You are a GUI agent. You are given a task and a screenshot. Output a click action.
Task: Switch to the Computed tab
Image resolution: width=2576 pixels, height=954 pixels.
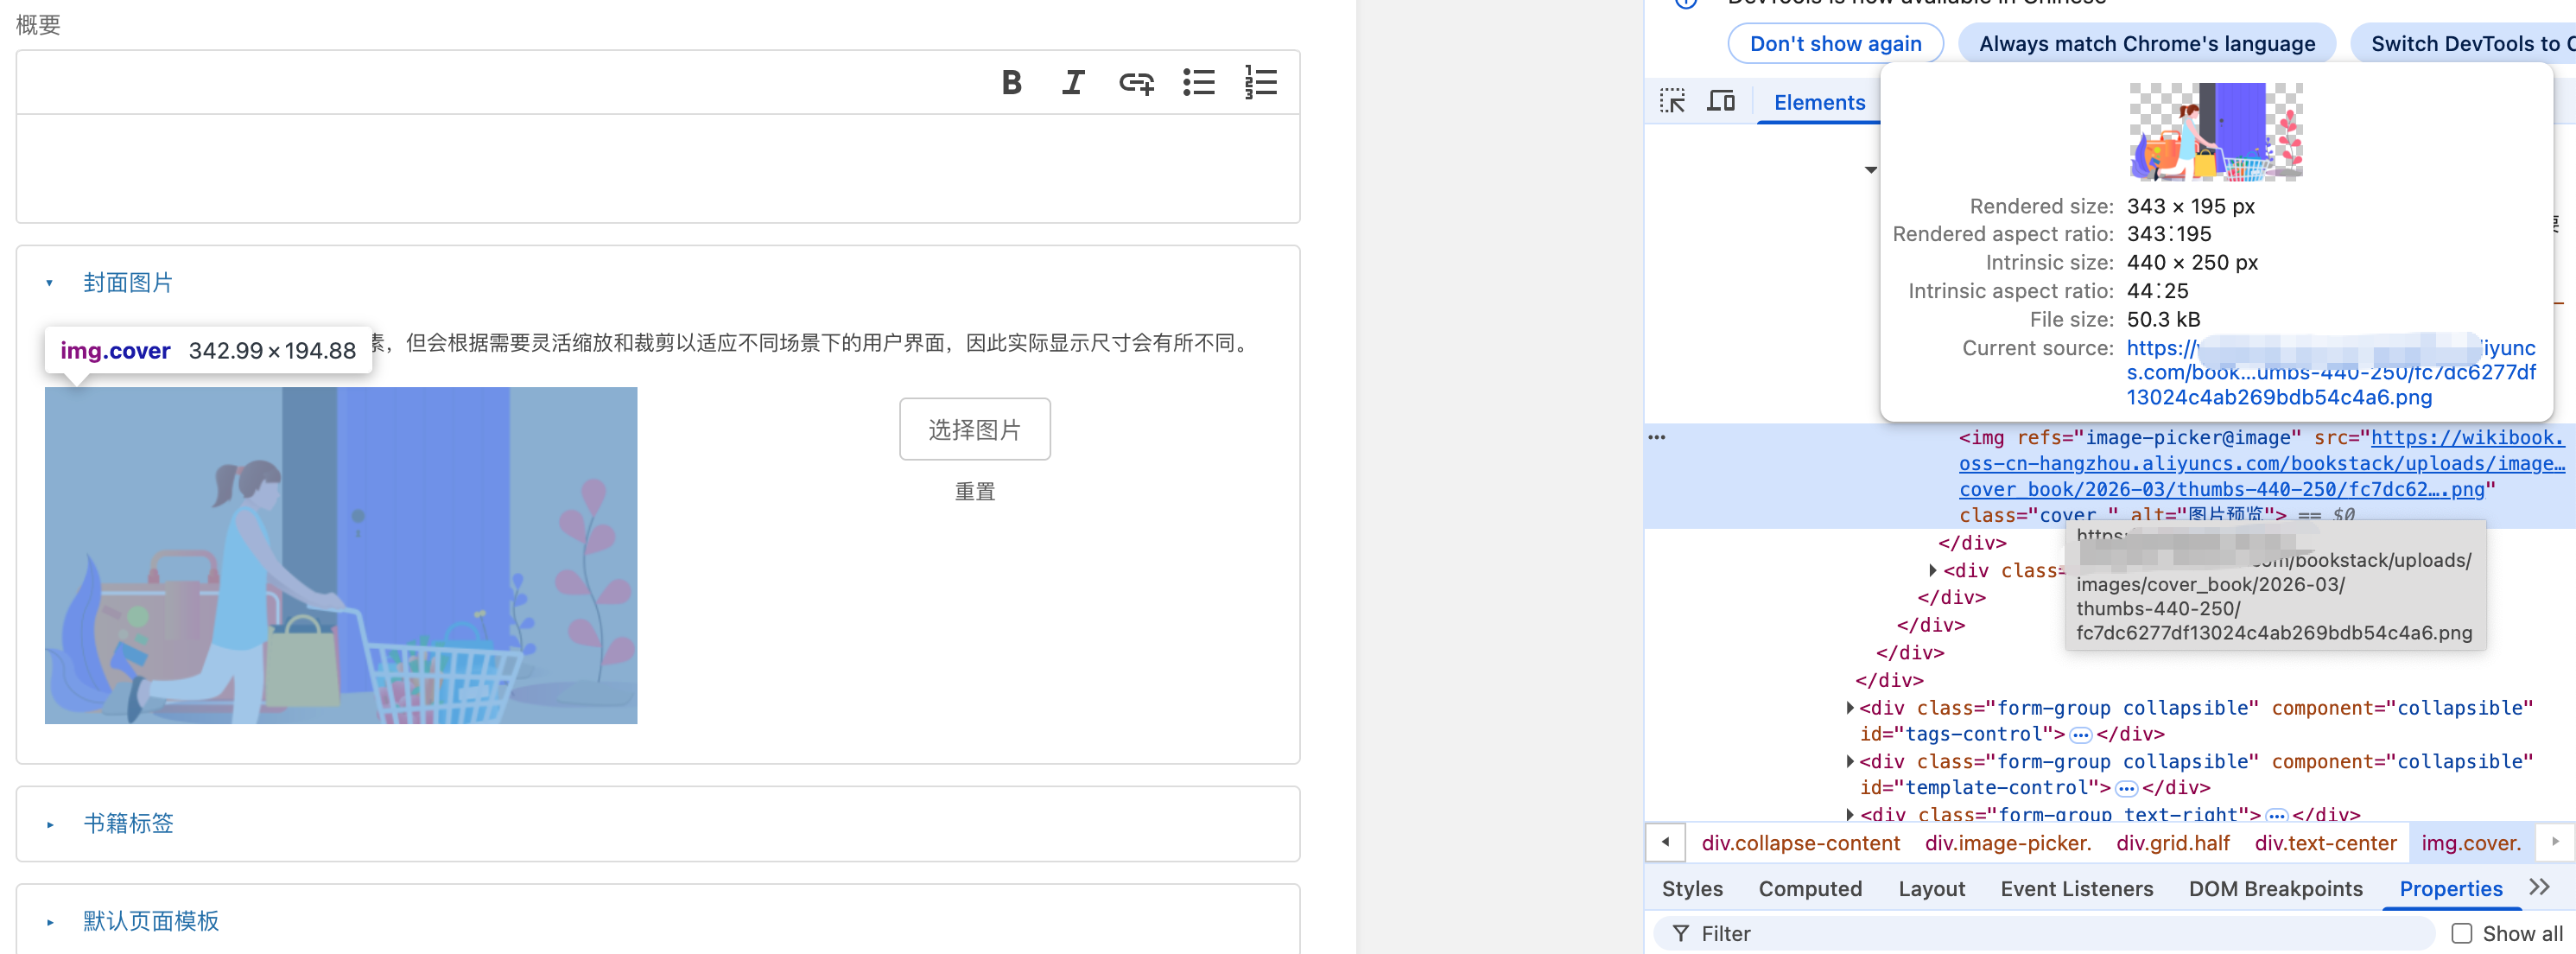(1809, 889)
